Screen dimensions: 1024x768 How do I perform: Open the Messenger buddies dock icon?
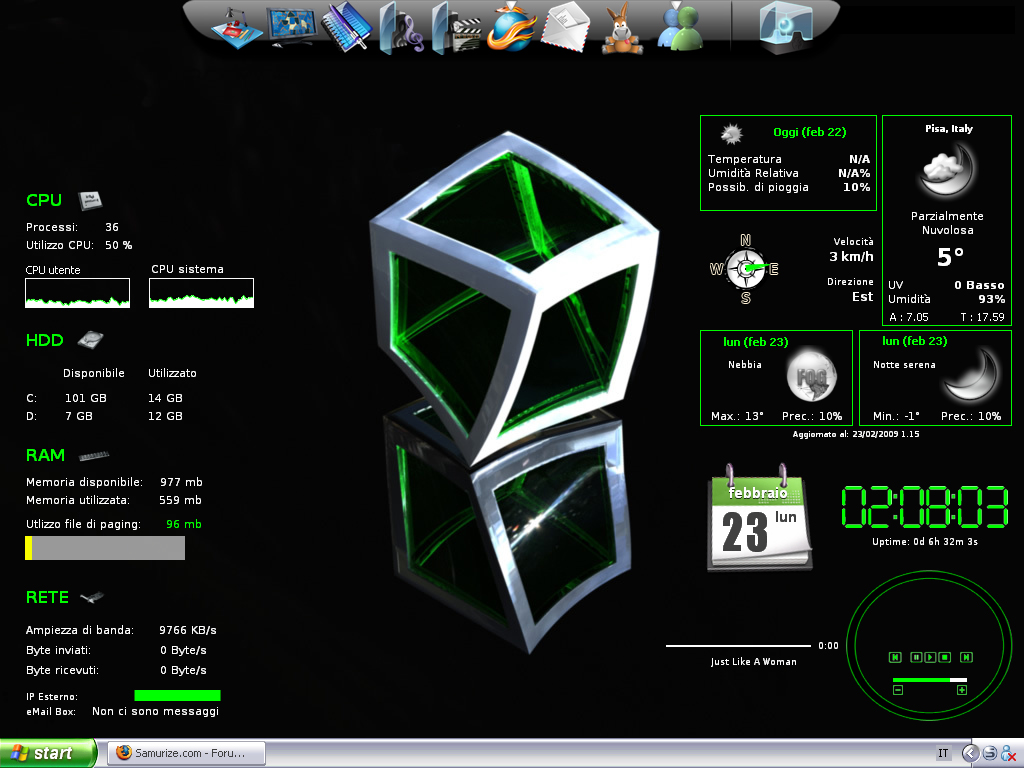pos(679,28)
